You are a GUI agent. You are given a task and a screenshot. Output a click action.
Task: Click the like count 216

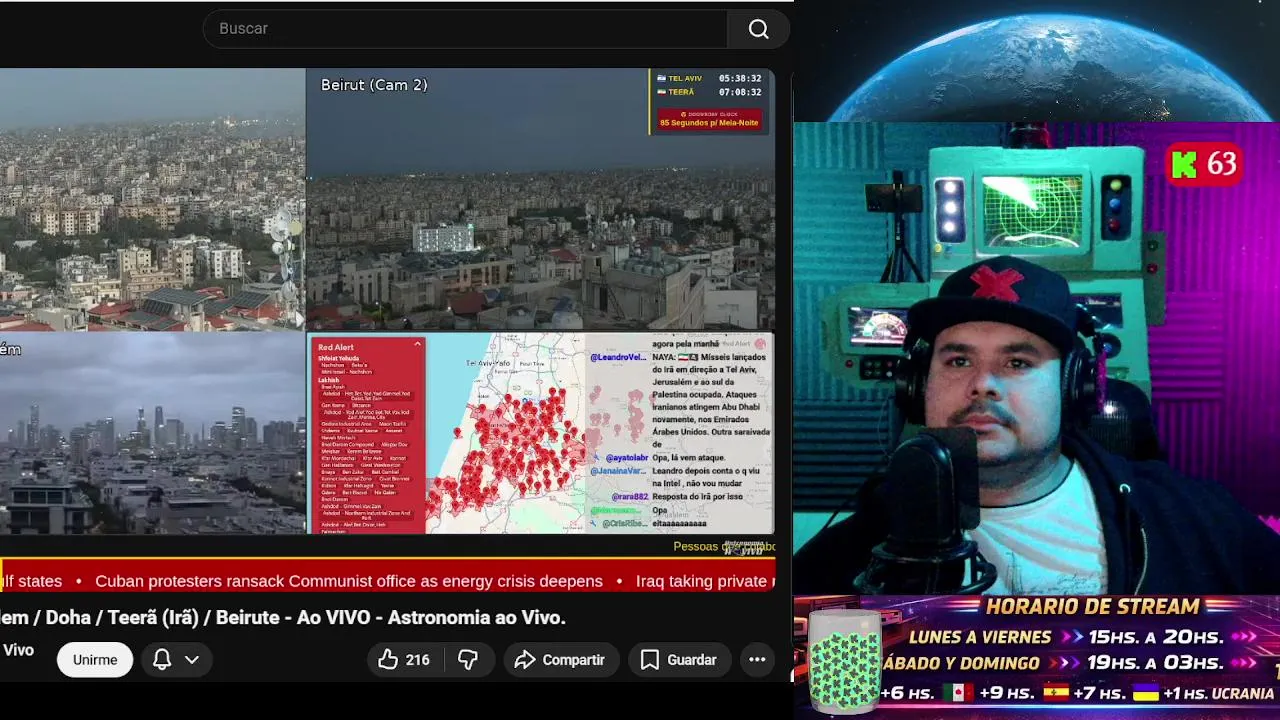coord(418,660)
